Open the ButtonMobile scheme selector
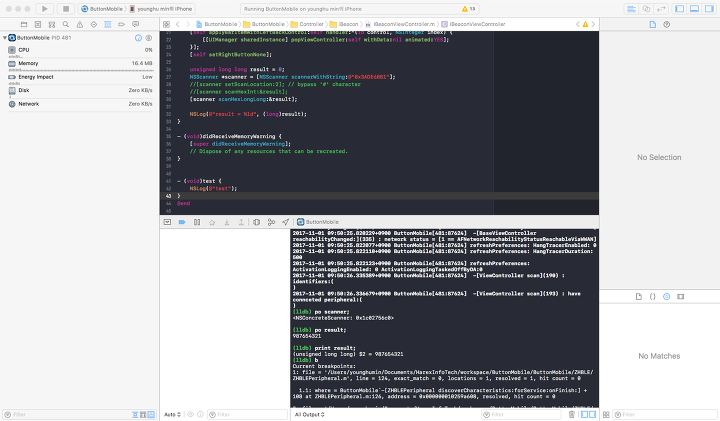 102,9
